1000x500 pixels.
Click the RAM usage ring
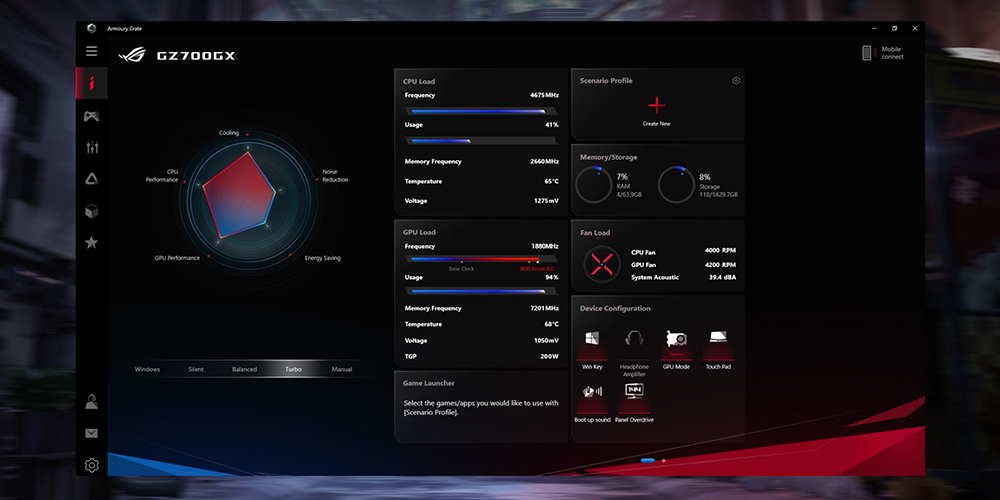click(x=594, y=185)
